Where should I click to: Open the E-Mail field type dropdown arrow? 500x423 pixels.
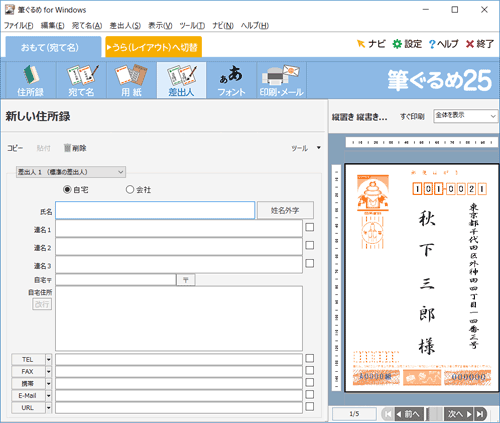[x=49, y=396]
